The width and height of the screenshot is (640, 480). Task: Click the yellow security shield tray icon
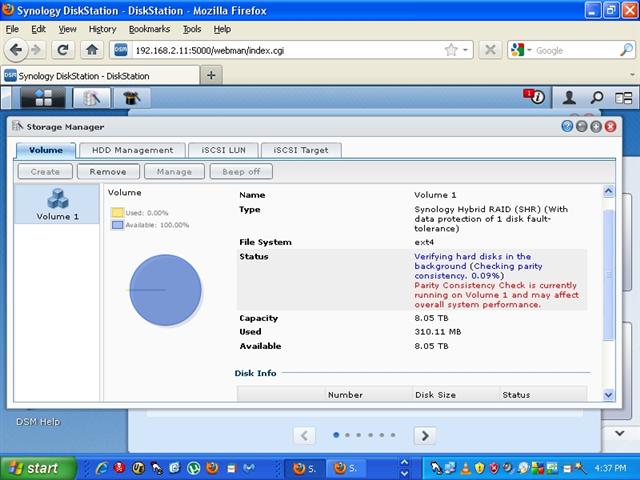pos(480,468)
